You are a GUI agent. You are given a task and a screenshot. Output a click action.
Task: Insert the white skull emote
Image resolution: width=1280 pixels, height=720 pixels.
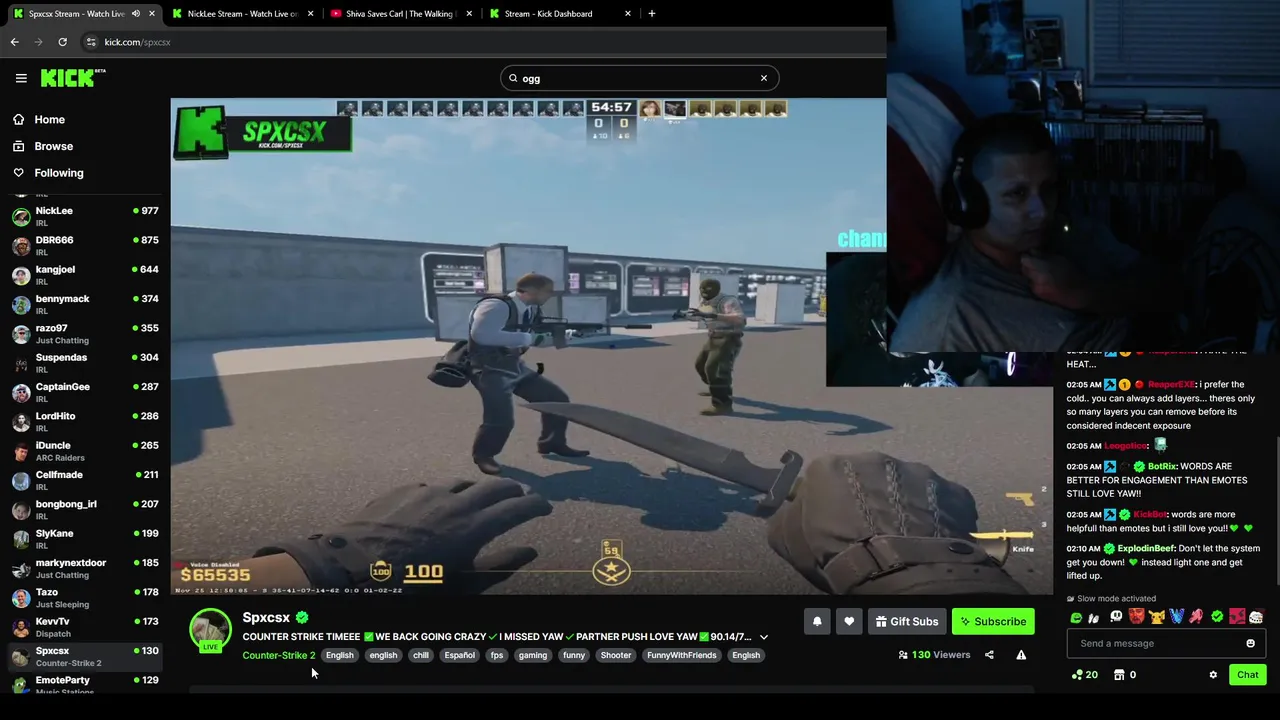coord(1116,617)
